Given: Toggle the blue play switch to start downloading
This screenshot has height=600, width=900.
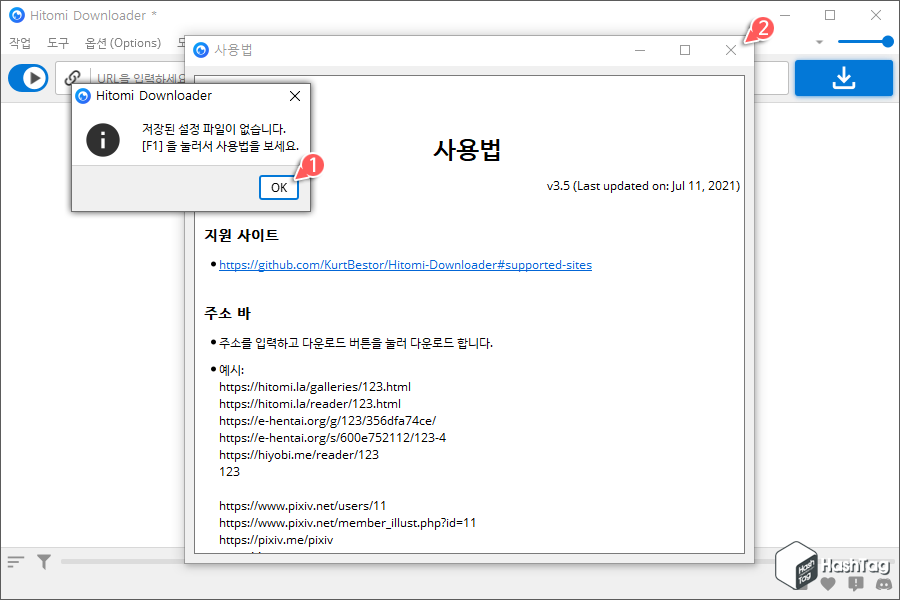Looking at the screenshot, I should [28, 77].
